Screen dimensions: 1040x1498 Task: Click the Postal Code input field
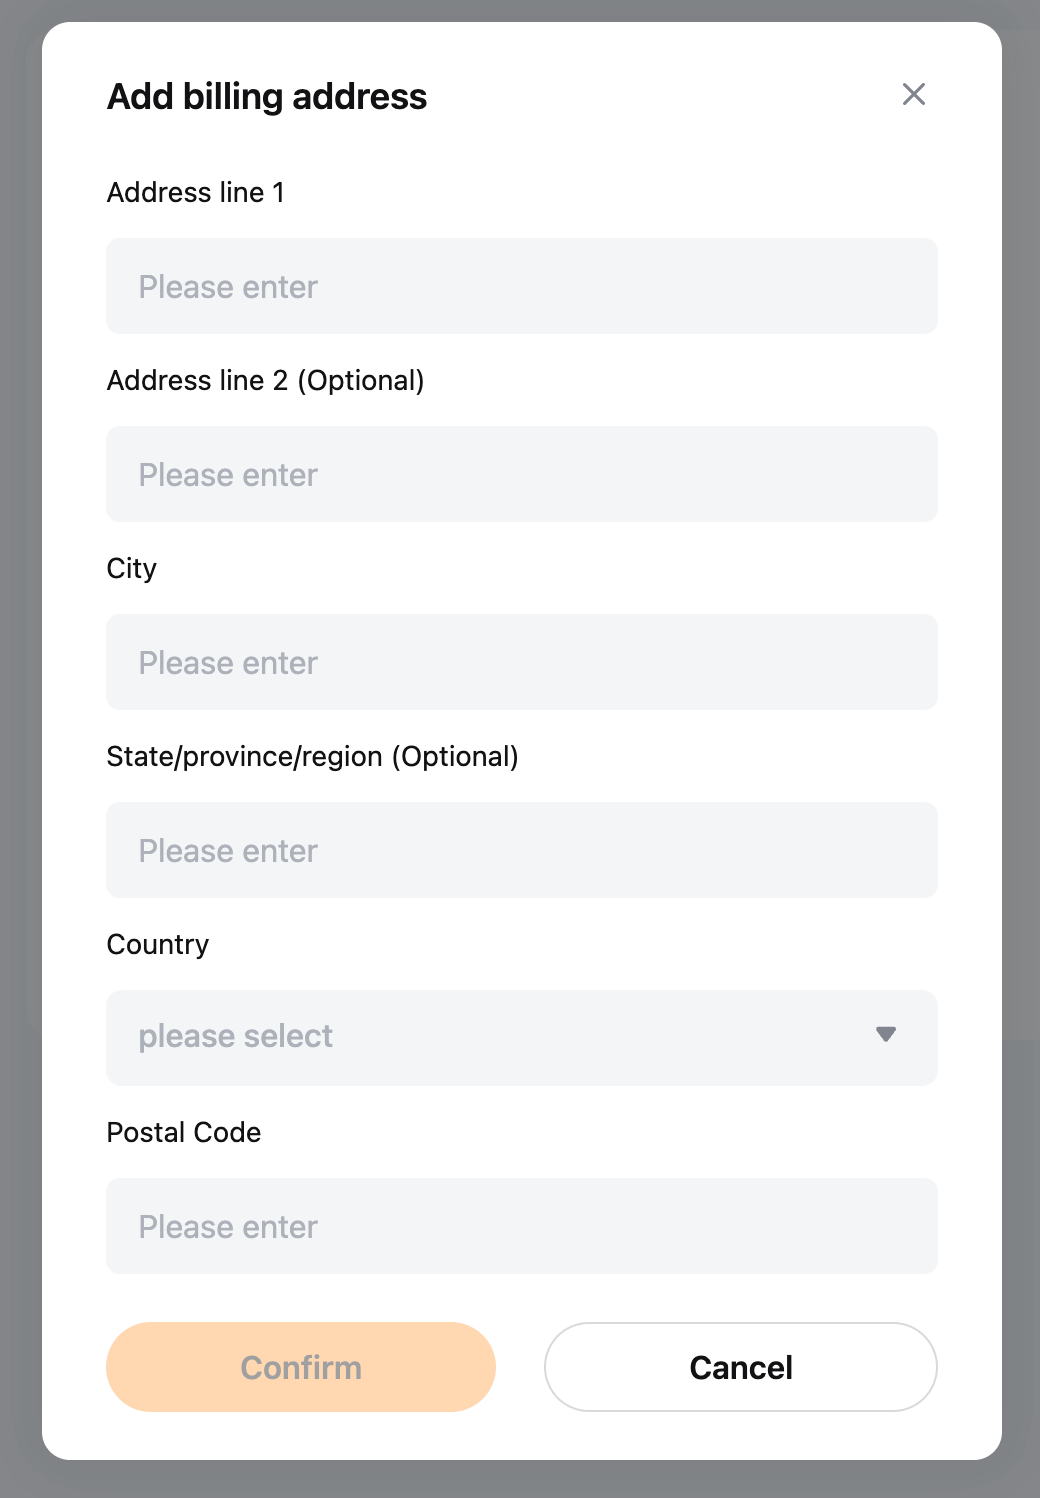tap(521, 1226)
